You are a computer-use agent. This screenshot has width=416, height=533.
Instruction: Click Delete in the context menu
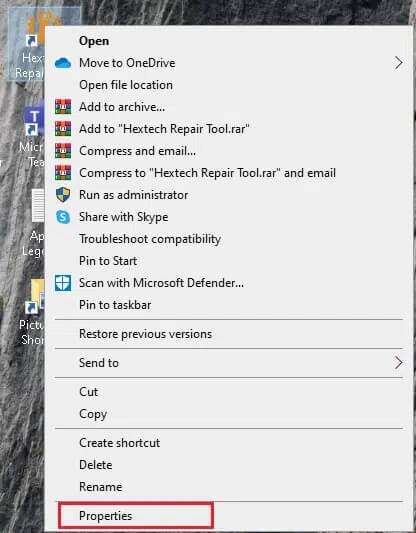click(96, 465)
